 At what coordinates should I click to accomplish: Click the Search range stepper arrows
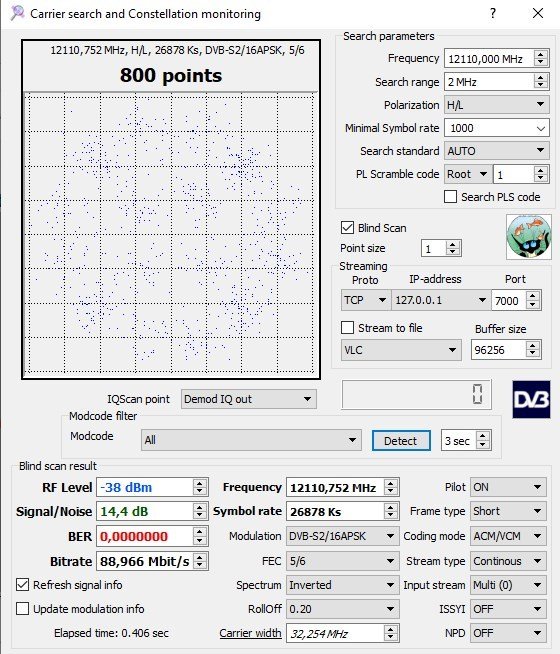[541, 82]
